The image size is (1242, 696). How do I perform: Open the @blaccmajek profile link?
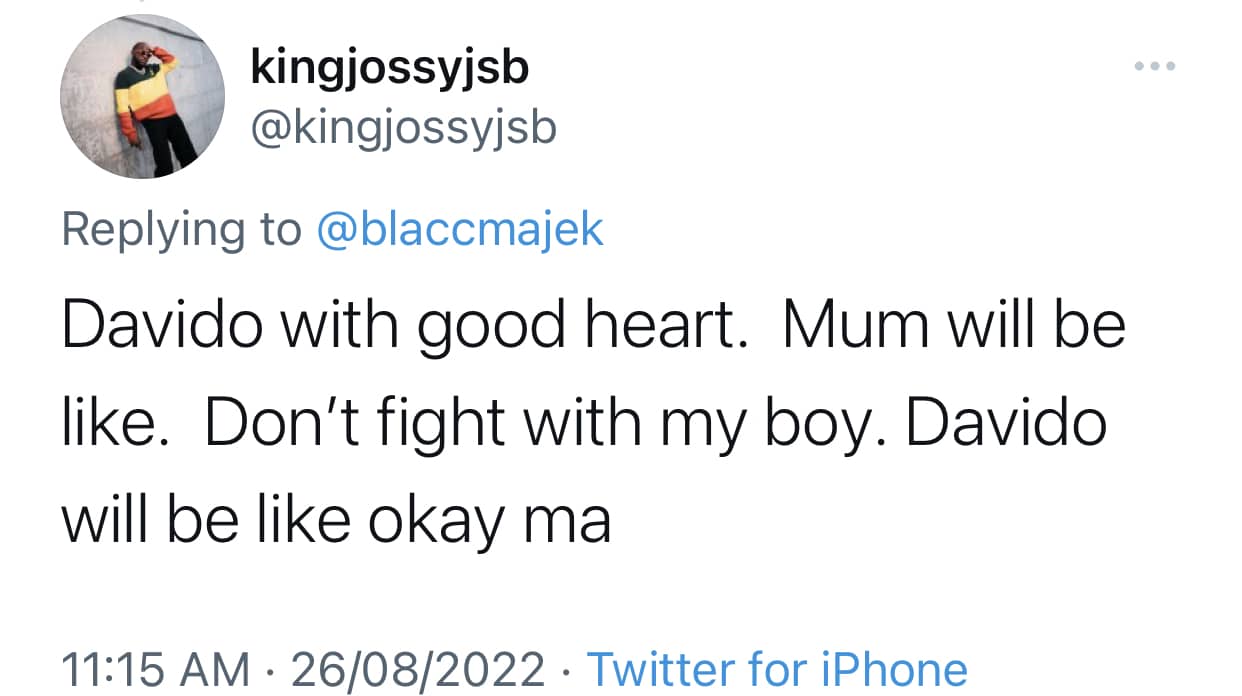tap(460, 230)
